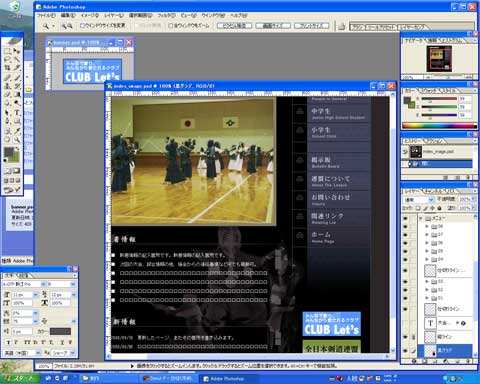Image resolution: width=480 pixels, height=384 pixels.
Task: Open font family dropdown in Character palette
Action: coord(43,284)
